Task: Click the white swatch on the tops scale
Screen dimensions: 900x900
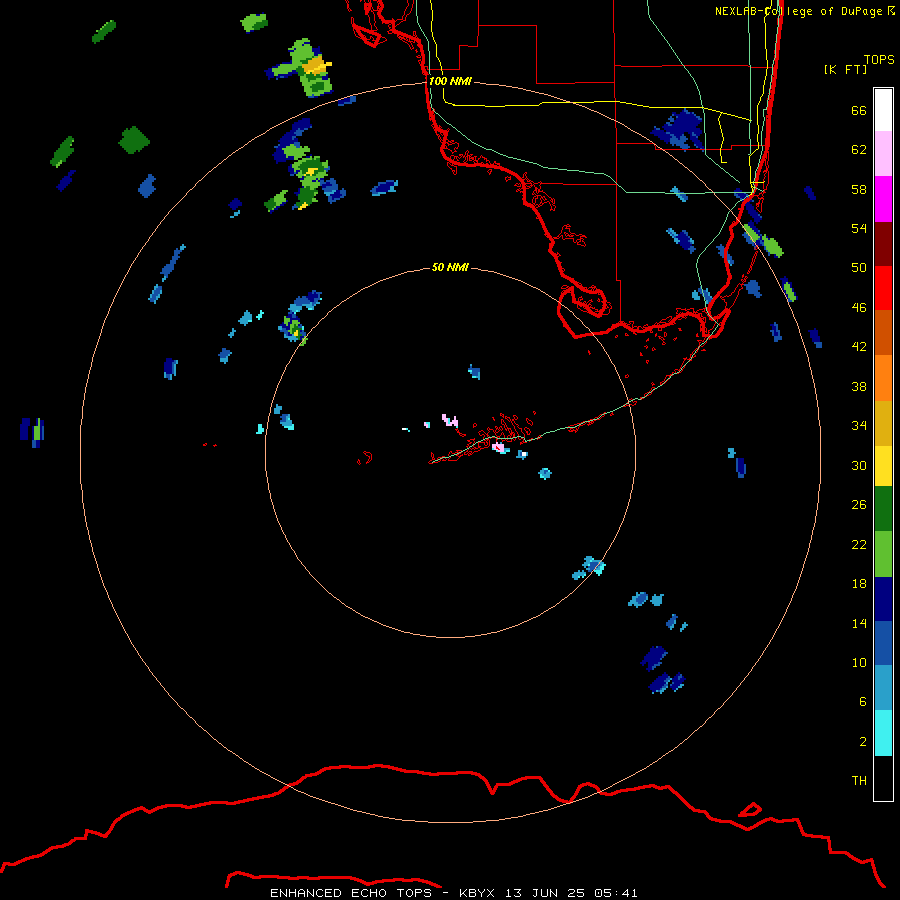Action: (x=883, y=110)
